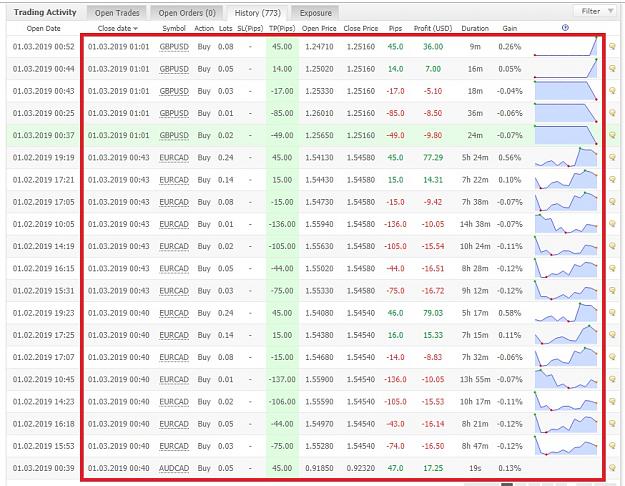View sparkline chart for 0.58% gain trade
This screenshot has height=486, width=625.
(x=566, y=313)
